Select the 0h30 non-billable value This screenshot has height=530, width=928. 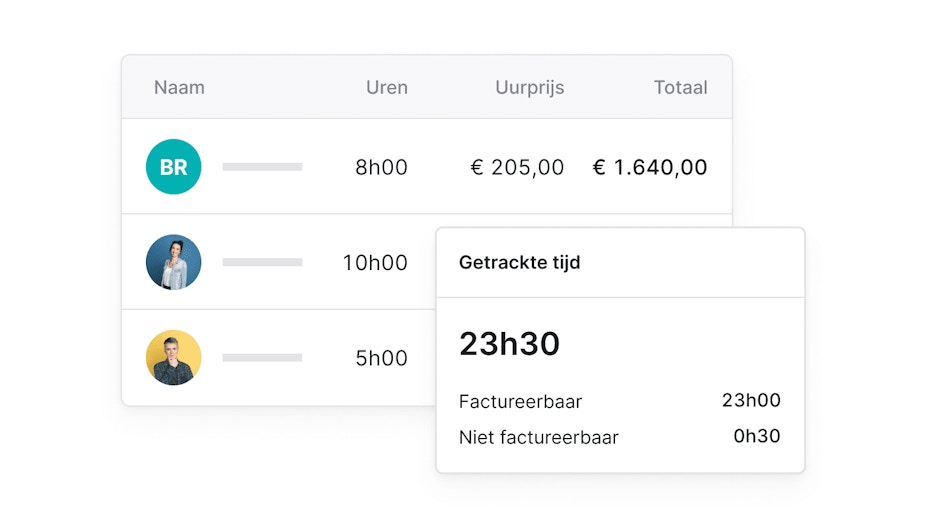tap(756, 436)
